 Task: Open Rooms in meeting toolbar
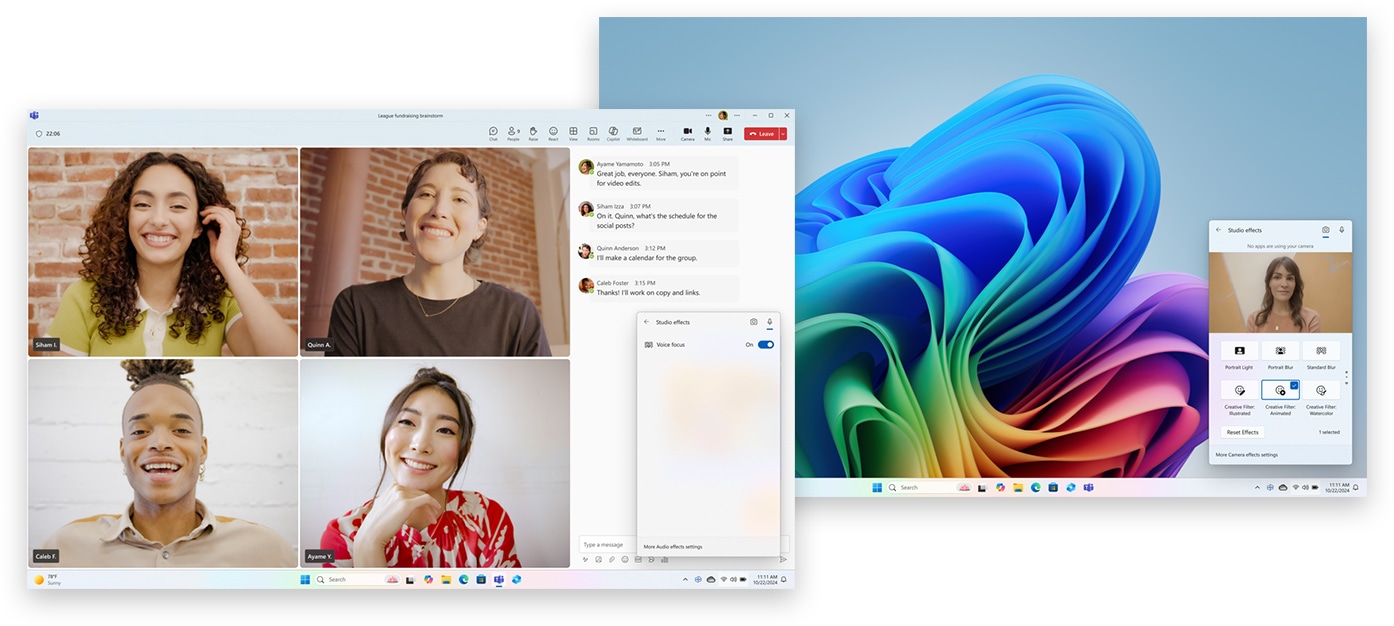coord(593,133)
